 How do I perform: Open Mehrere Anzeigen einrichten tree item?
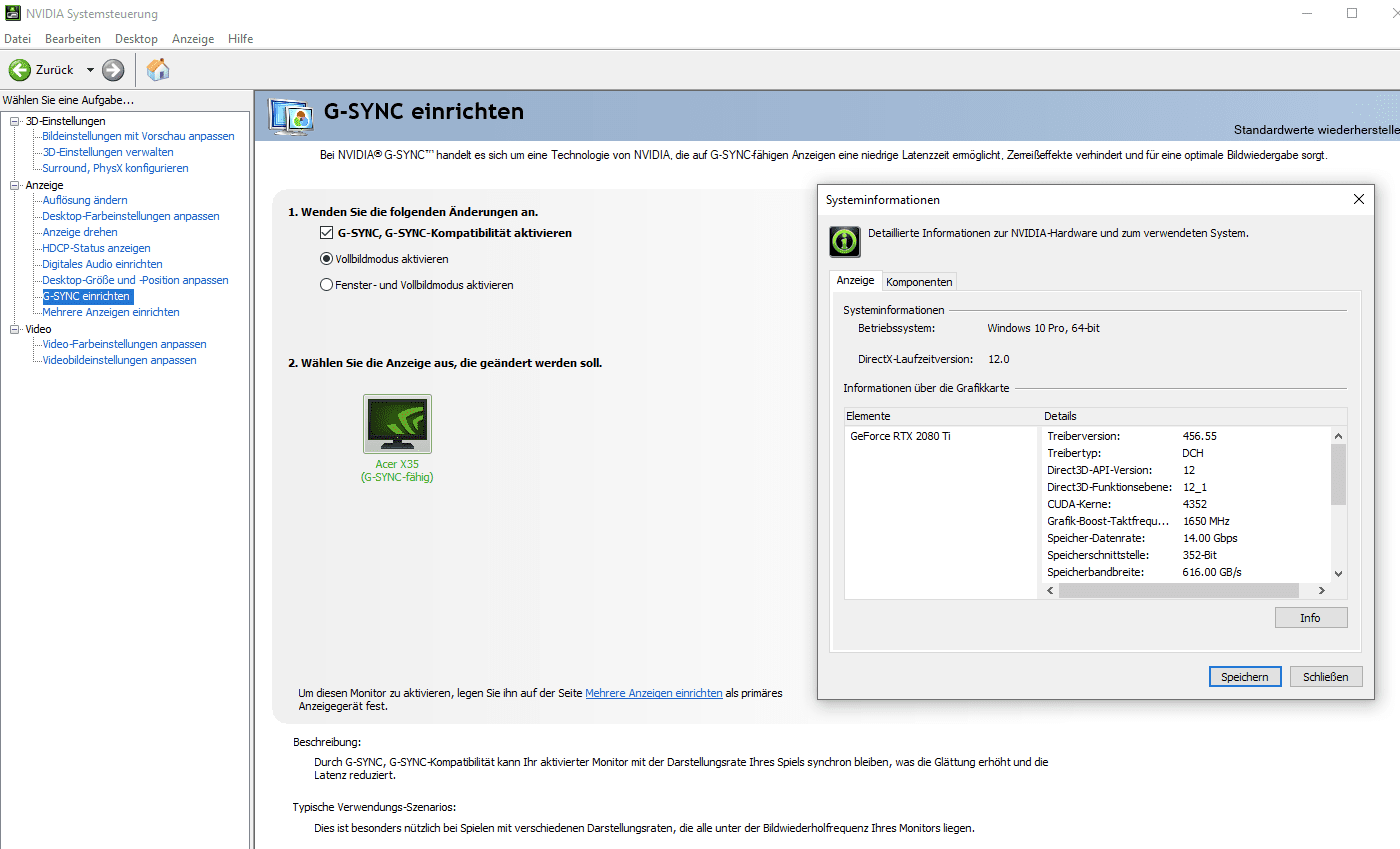tap(111, 312)
